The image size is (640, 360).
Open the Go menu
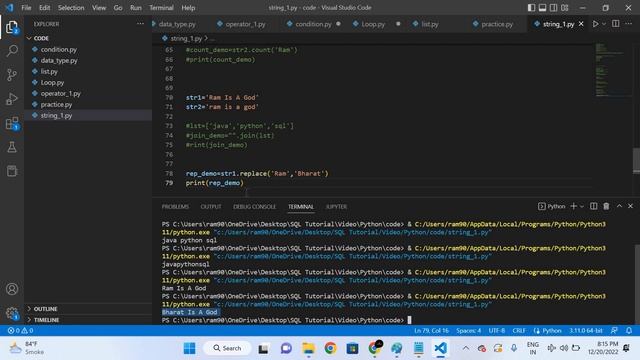(118, 8)
